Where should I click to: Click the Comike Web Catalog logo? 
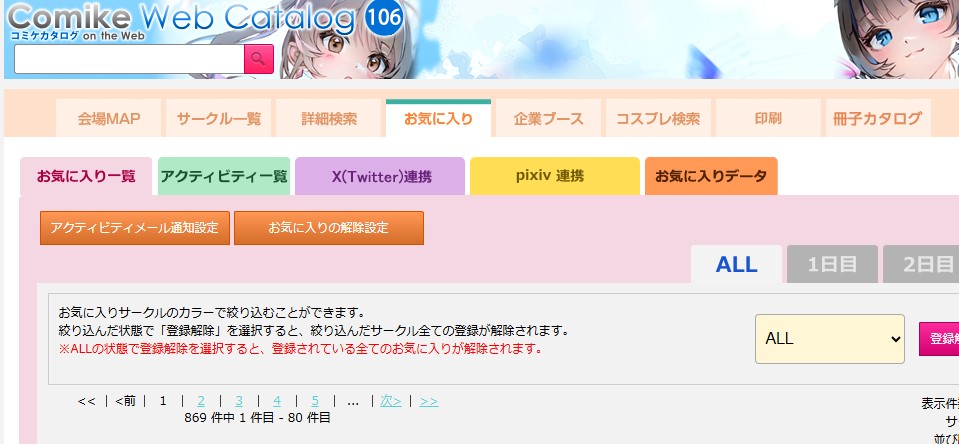pyautogui.click(x=182, y=20)
